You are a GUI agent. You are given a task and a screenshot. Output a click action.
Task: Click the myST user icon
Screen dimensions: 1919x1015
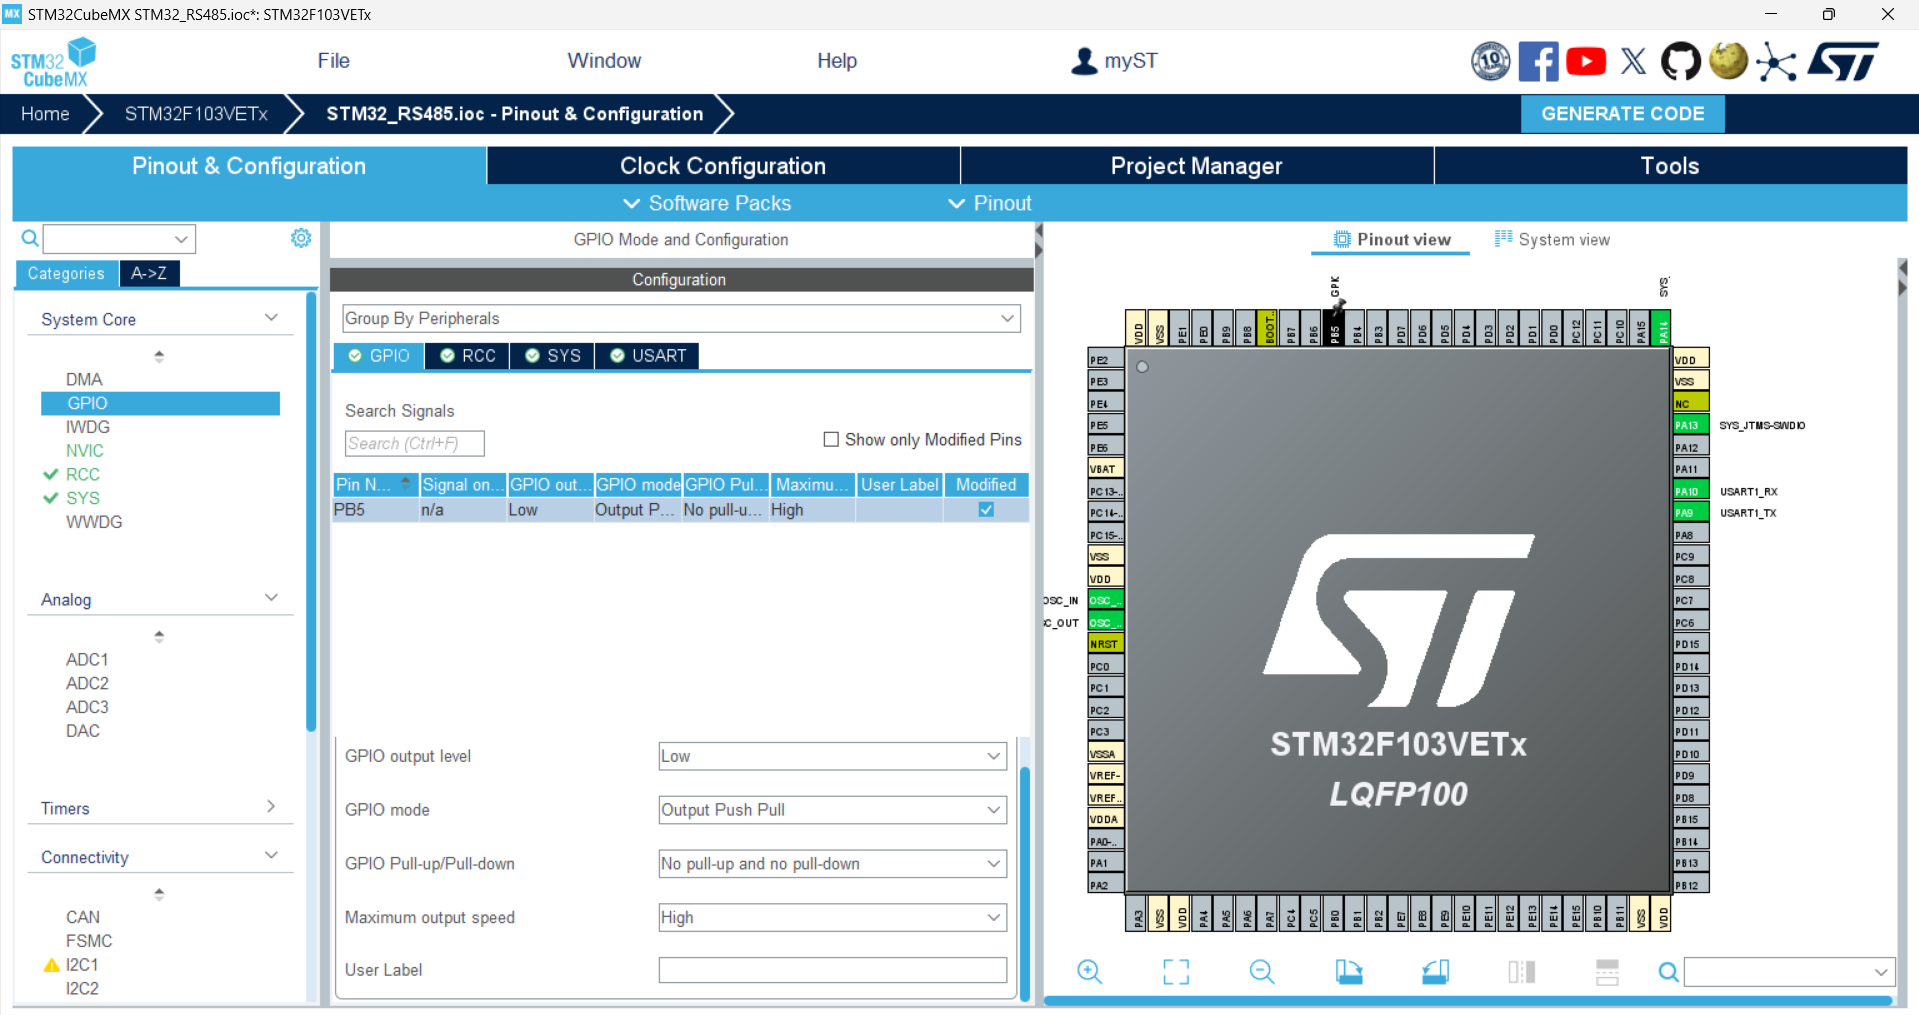pyautogui.click(x=1084, y=61)
